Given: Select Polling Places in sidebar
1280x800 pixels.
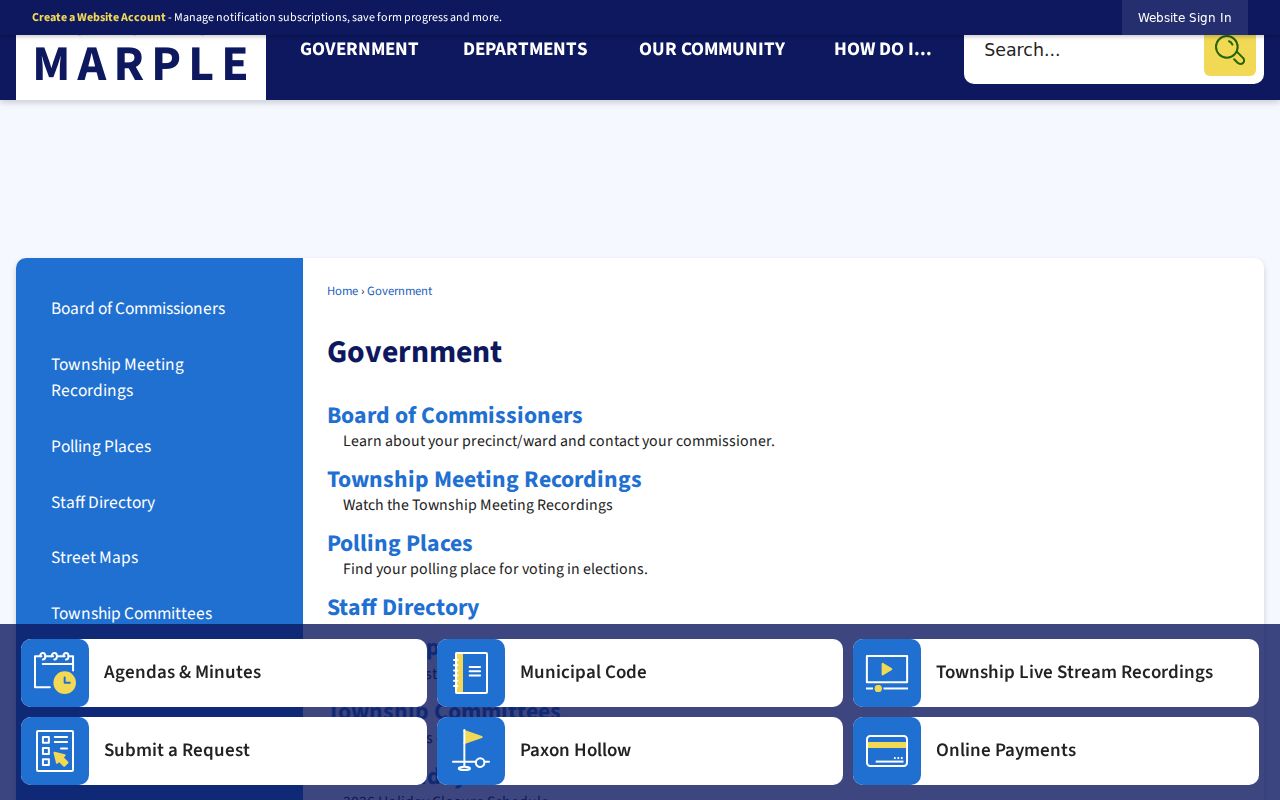Looking at the screenshot, I should point(101,447).
